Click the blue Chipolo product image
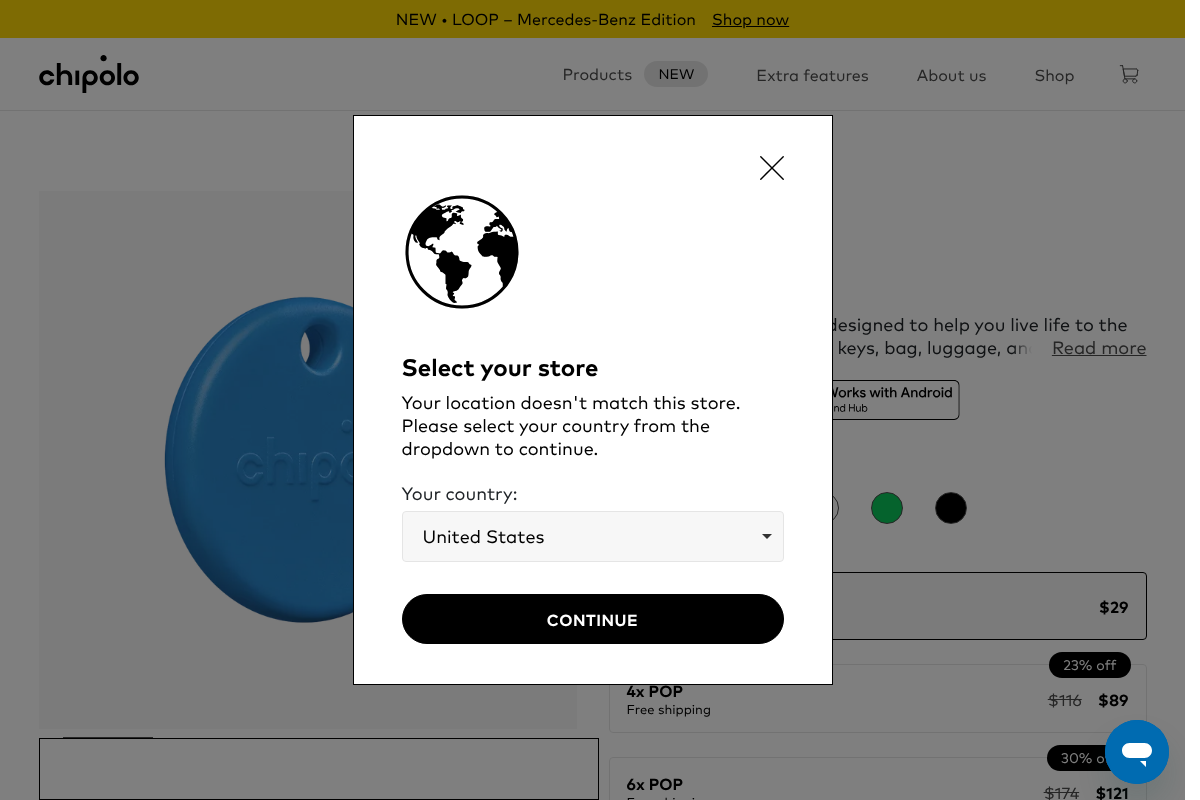The image size is (1200, 800). point(260,460)
